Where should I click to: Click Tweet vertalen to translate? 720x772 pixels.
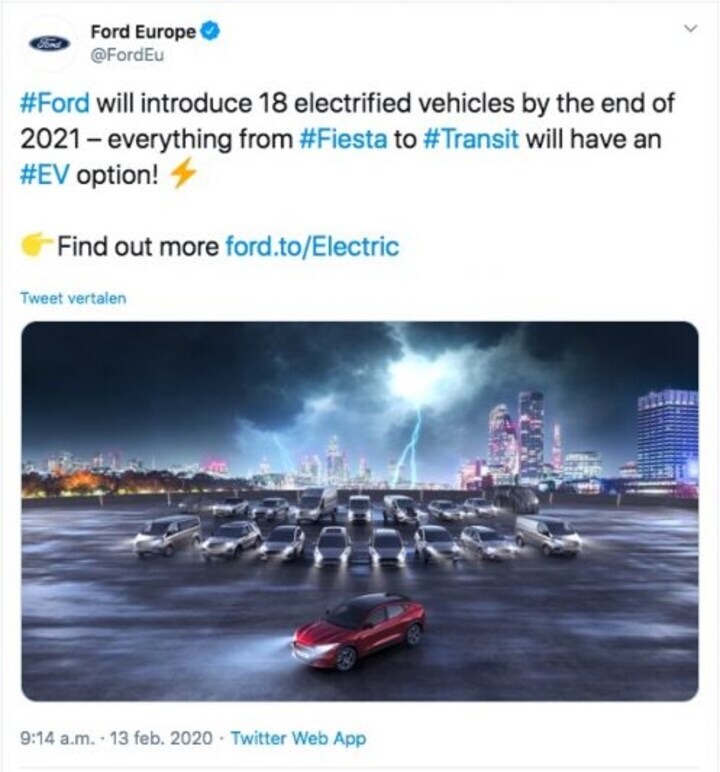[x=73, y=298]
